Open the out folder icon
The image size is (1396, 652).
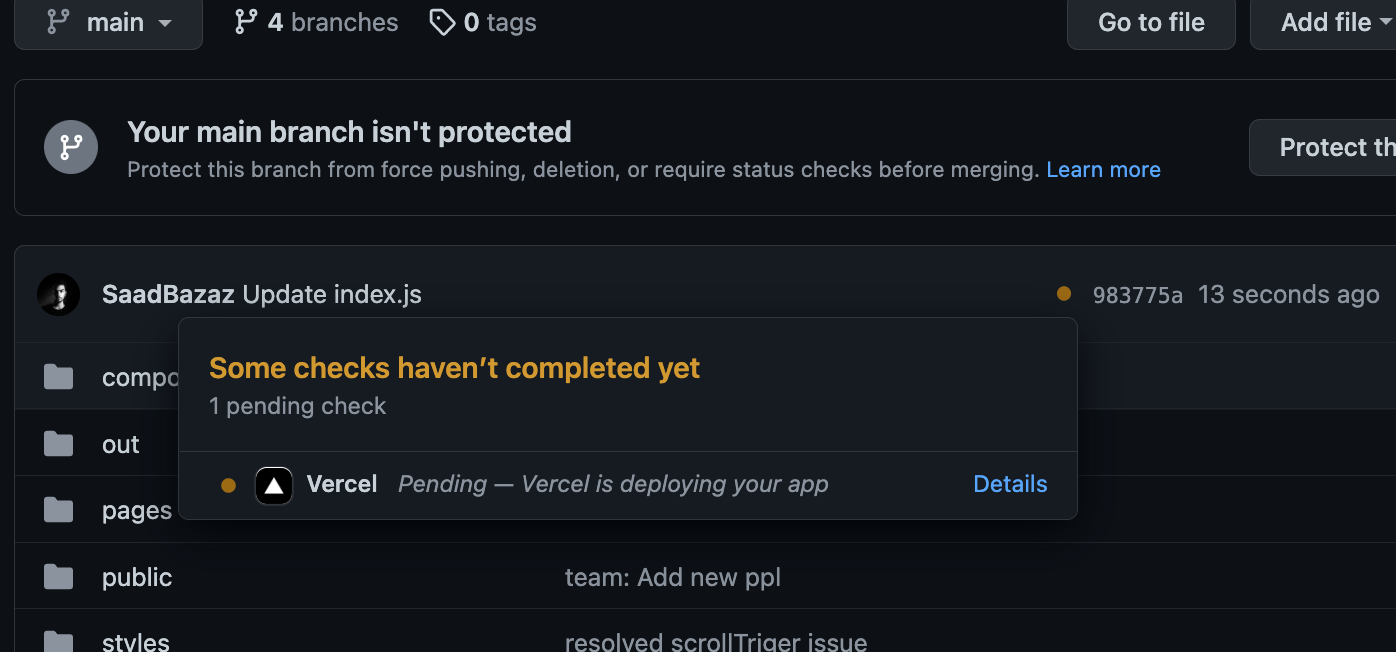point(58,443)
